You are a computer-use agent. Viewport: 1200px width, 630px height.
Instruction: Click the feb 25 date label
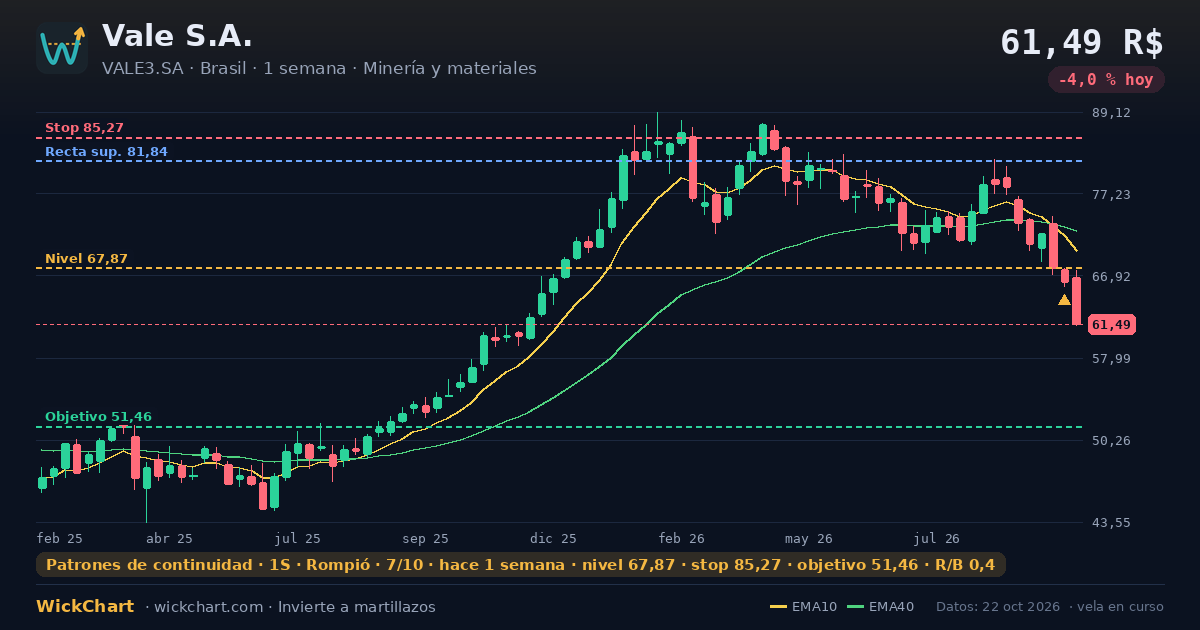point(59,538)
